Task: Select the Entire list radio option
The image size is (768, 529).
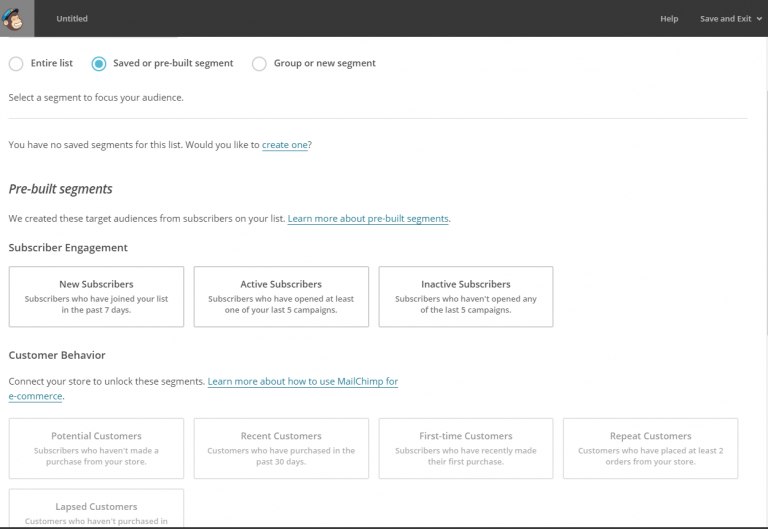Action: (16, 63)
